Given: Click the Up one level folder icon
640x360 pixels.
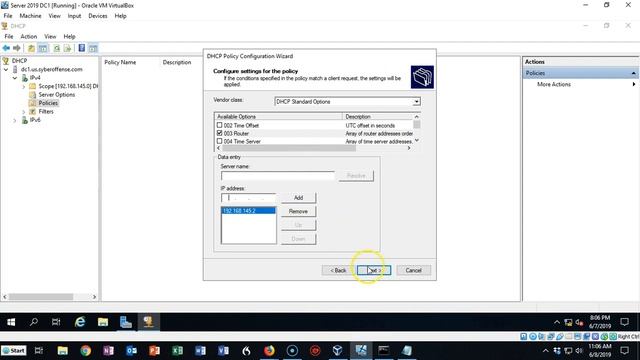Looking at the screenshot, I should 31,48.
